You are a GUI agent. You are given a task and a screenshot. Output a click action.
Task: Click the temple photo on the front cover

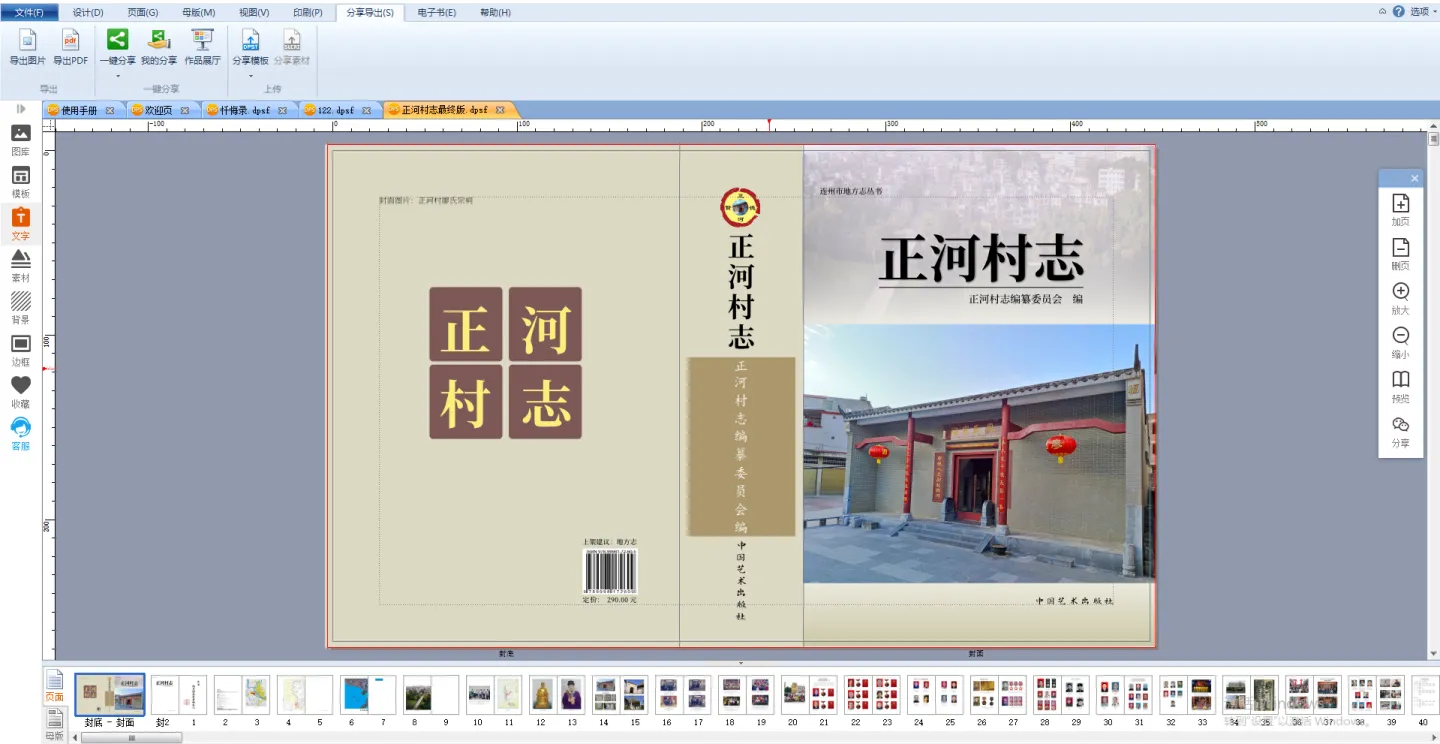click(979, 453)
